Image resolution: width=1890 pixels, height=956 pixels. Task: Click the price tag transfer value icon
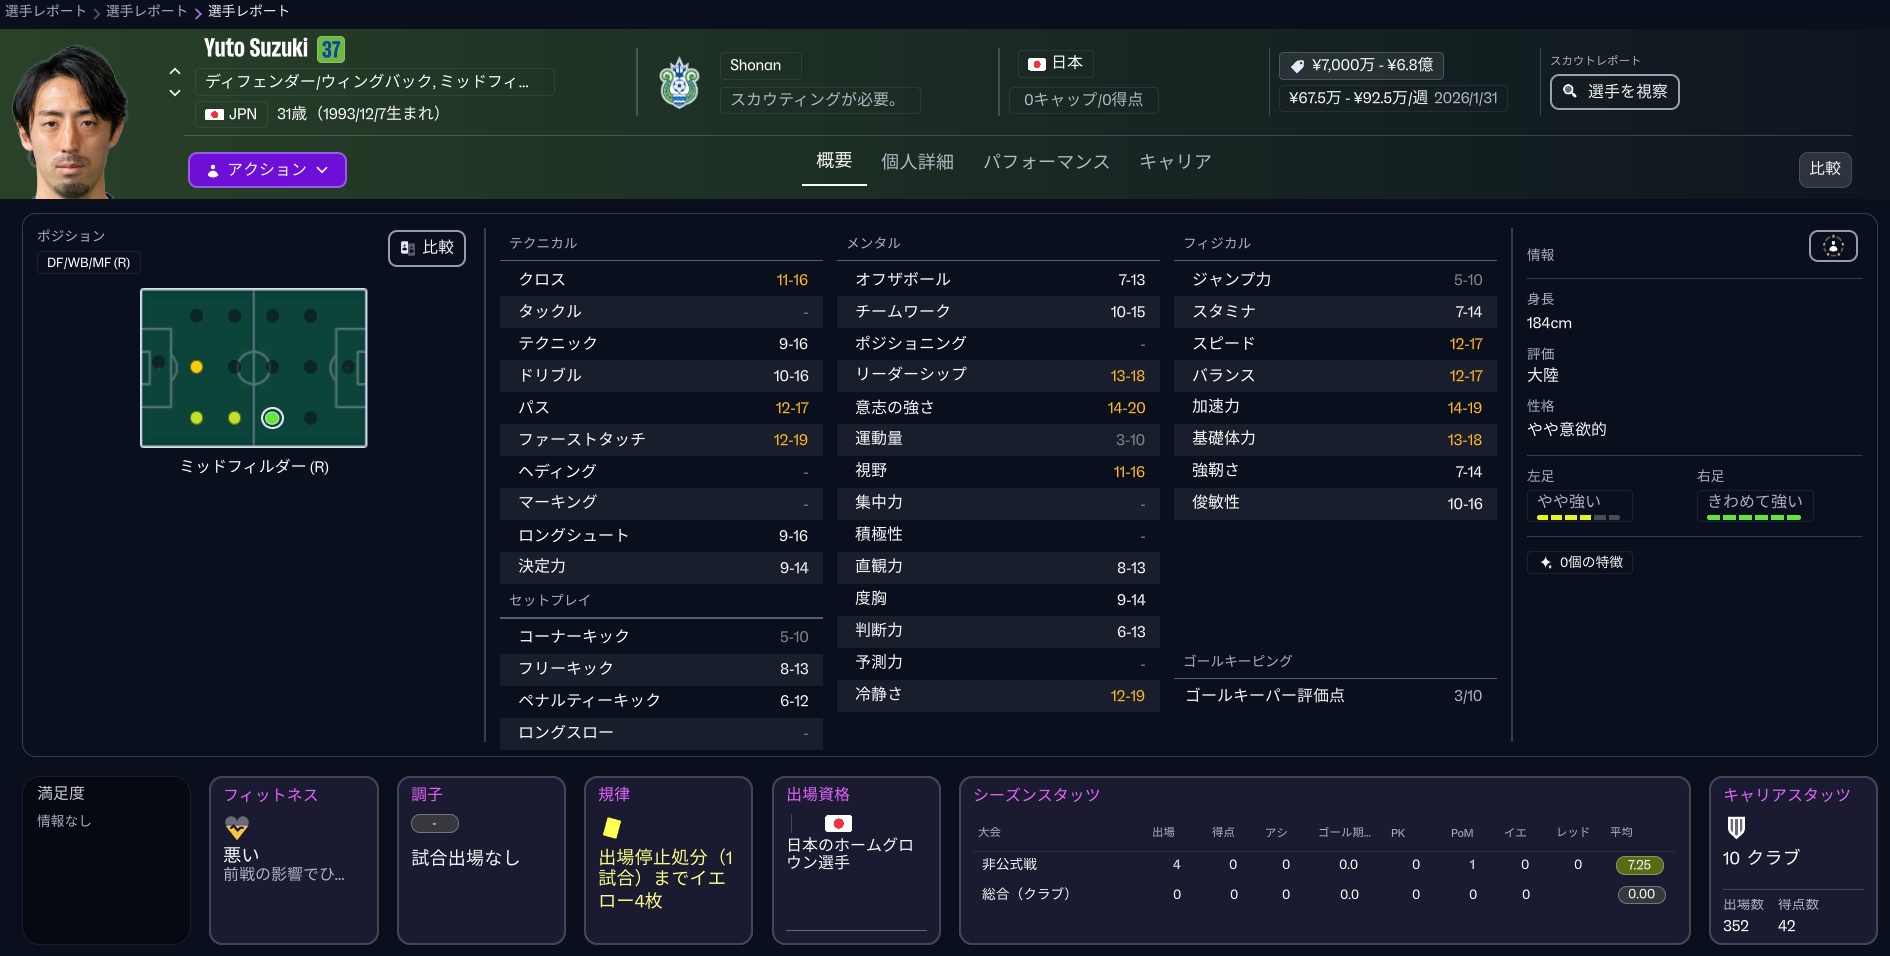click(x=1297, y=66)
